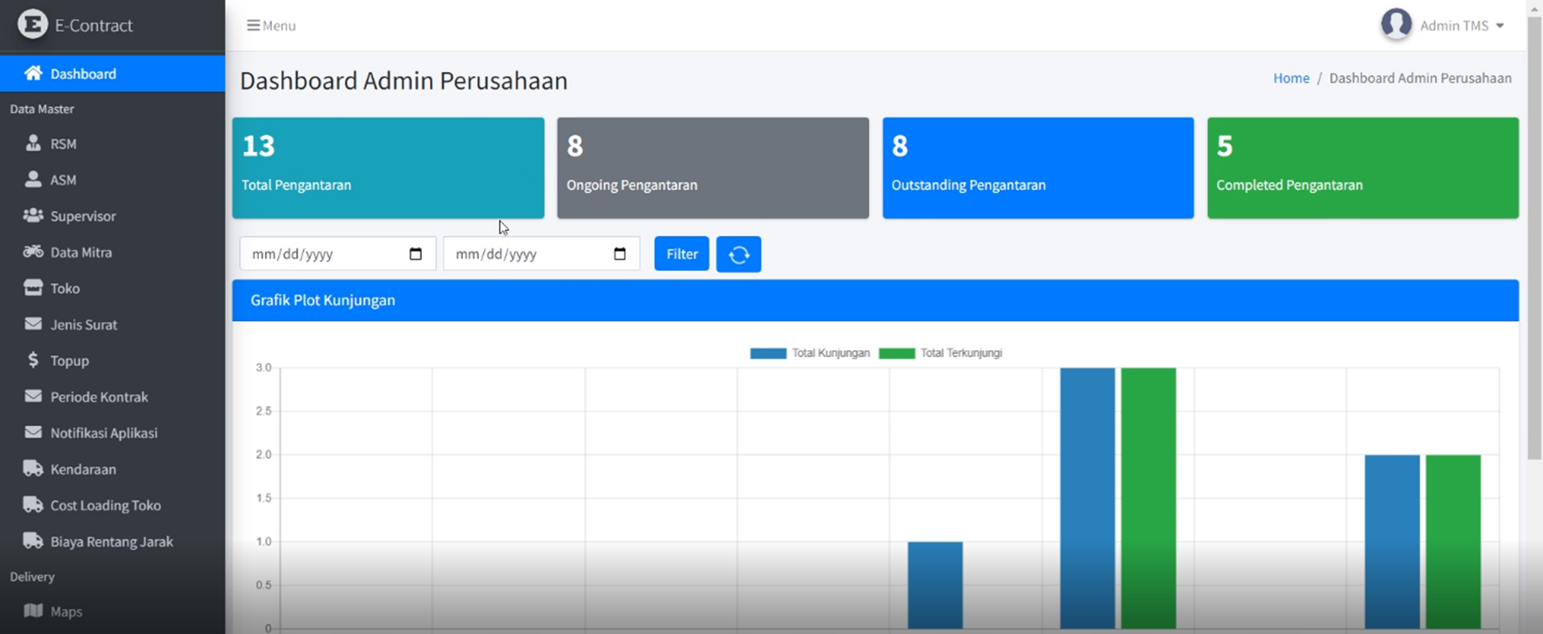Click the Kendaraan truck icon
The image size is (1543, 634).
[x=33, y=469]
